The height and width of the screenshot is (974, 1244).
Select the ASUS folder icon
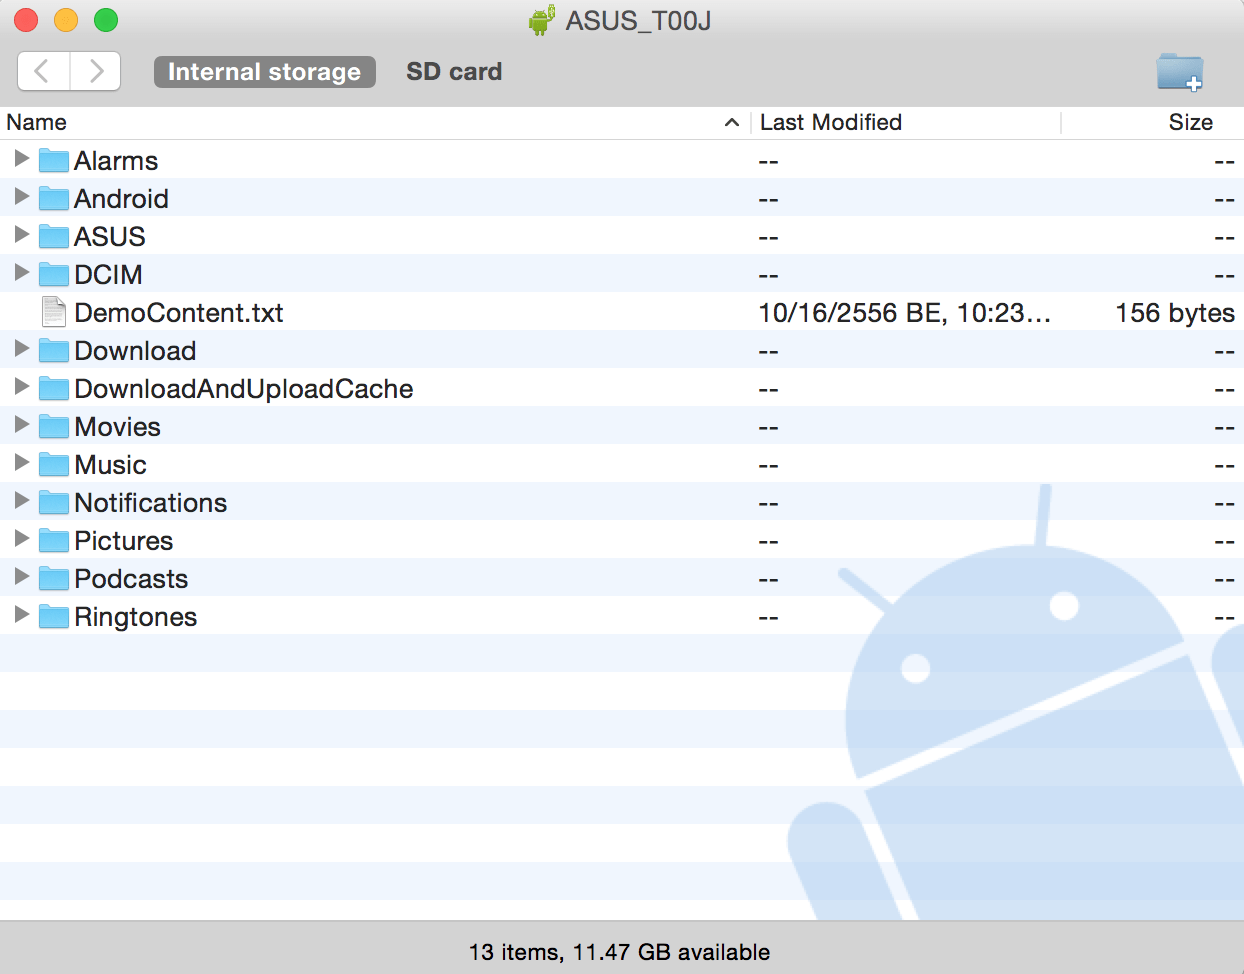point(54,236)
